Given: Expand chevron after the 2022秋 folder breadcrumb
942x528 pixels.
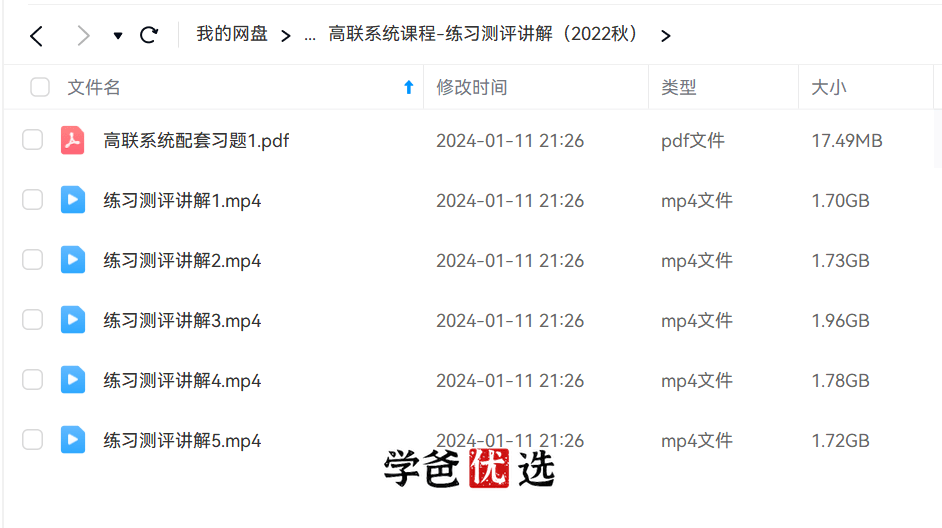Looking at the screenshot, I should tap(665, 36).
